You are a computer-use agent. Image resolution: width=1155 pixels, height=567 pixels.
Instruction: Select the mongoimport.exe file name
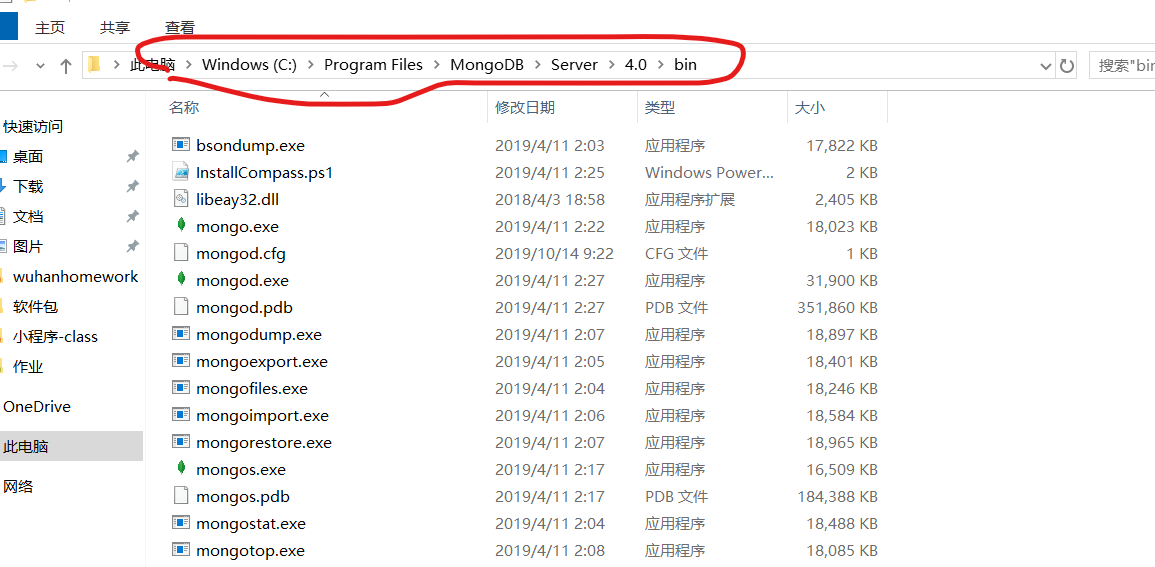point(262,416)
